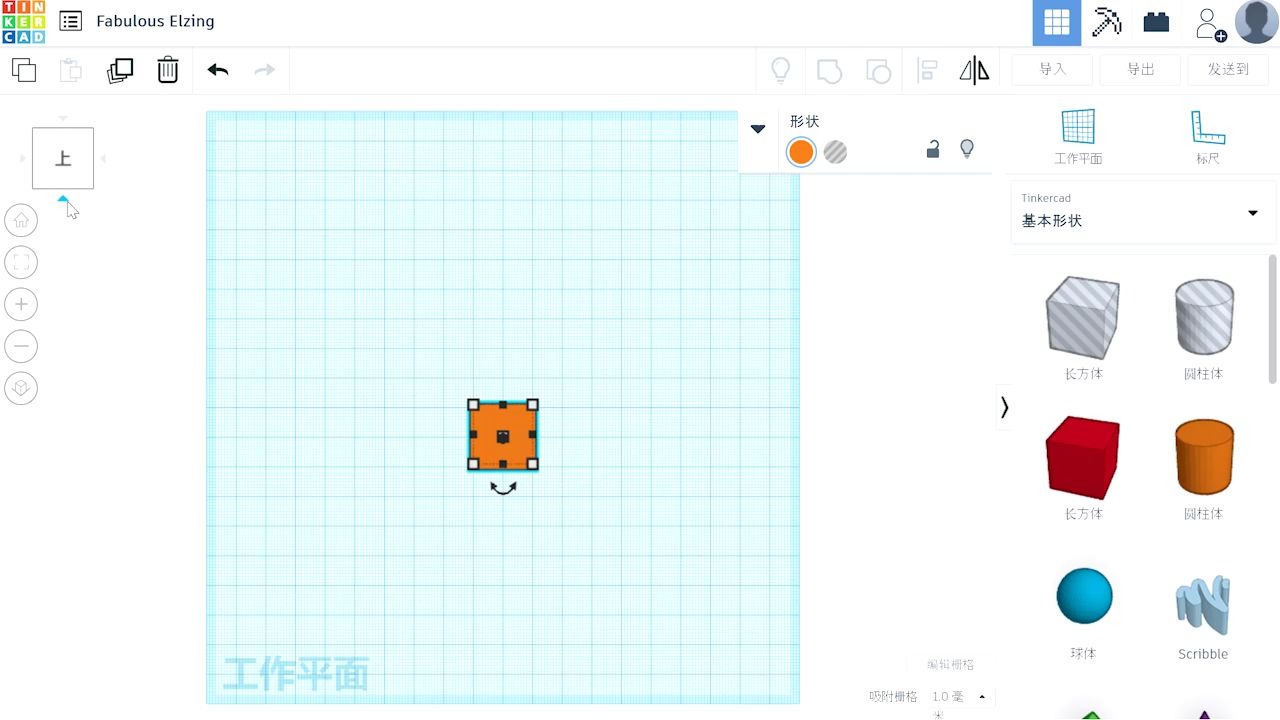Select the 球体 sphere shape thumbnail
The image size is (1280, 720).
pyautogui.click(x=1083, y=595)
